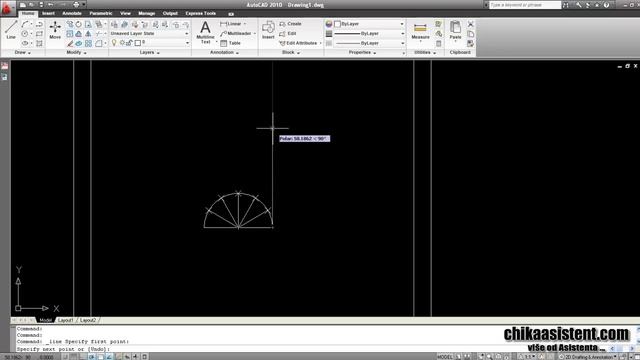Open the Help question mark icon
Viewport: 640px width, 360px height.
point(607,5)
